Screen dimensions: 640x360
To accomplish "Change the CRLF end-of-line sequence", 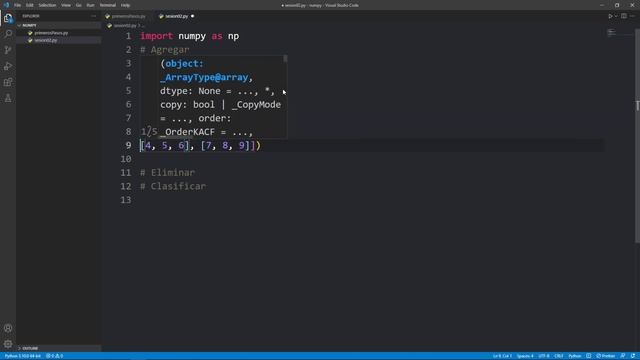I will (559, 356).
